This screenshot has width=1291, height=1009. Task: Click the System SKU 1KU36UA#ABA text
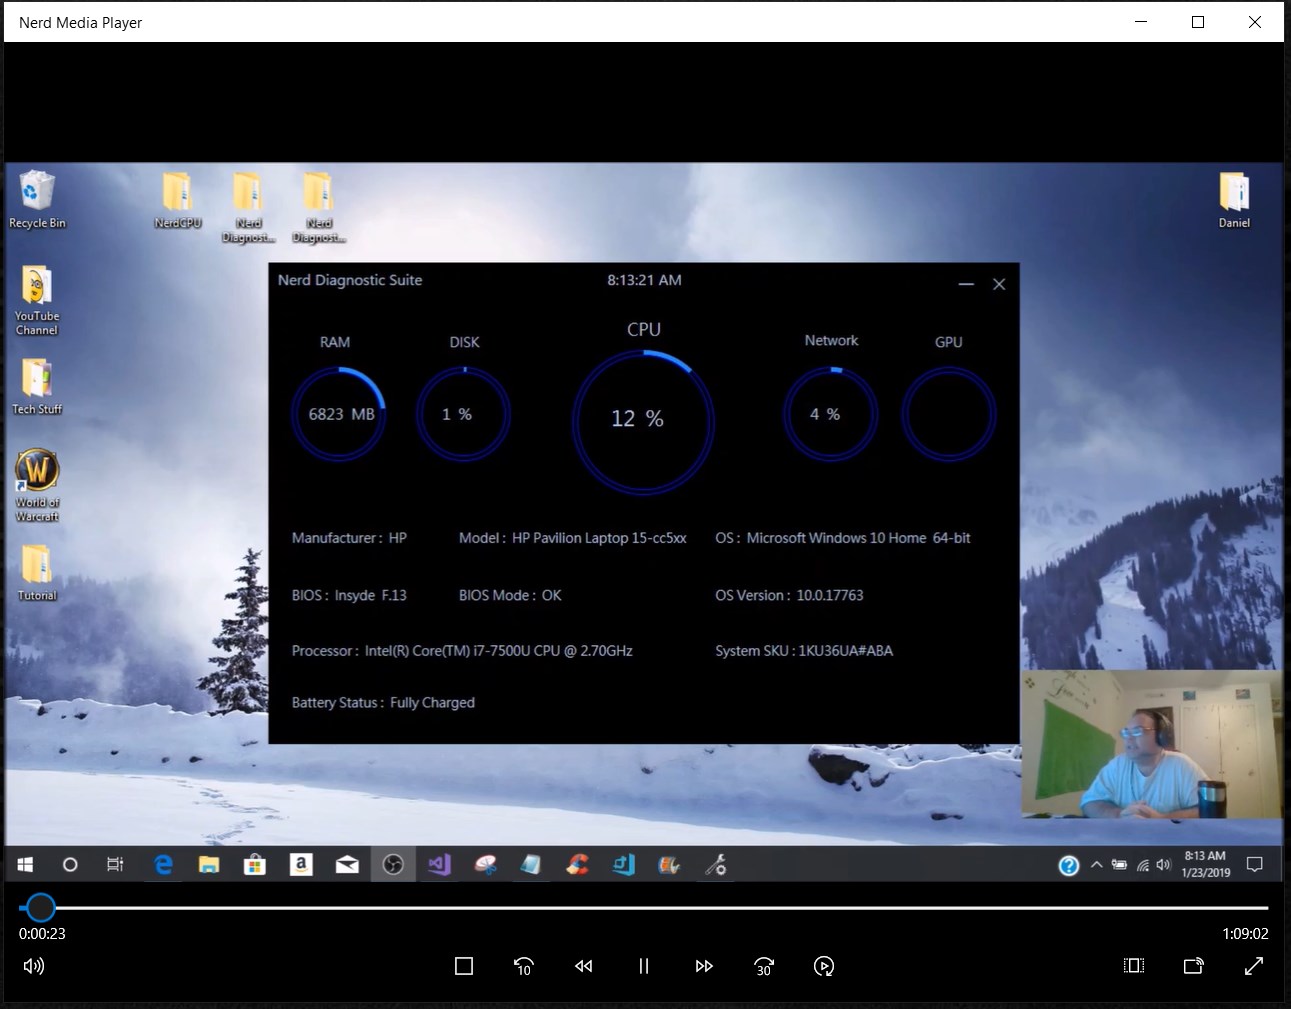pyautogui.click(x=804, y=651)
